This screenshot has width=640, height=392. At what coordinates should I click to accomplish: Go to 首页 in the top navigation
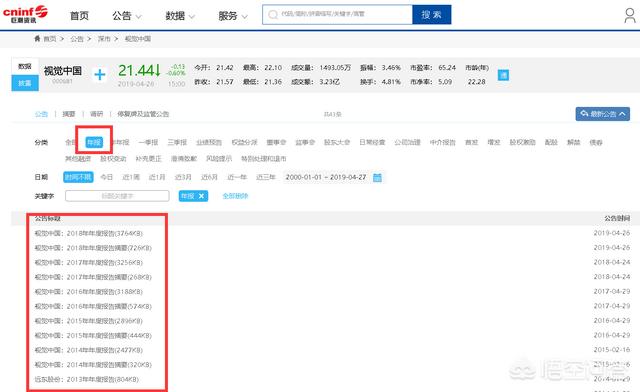click(x=79, y=16)
